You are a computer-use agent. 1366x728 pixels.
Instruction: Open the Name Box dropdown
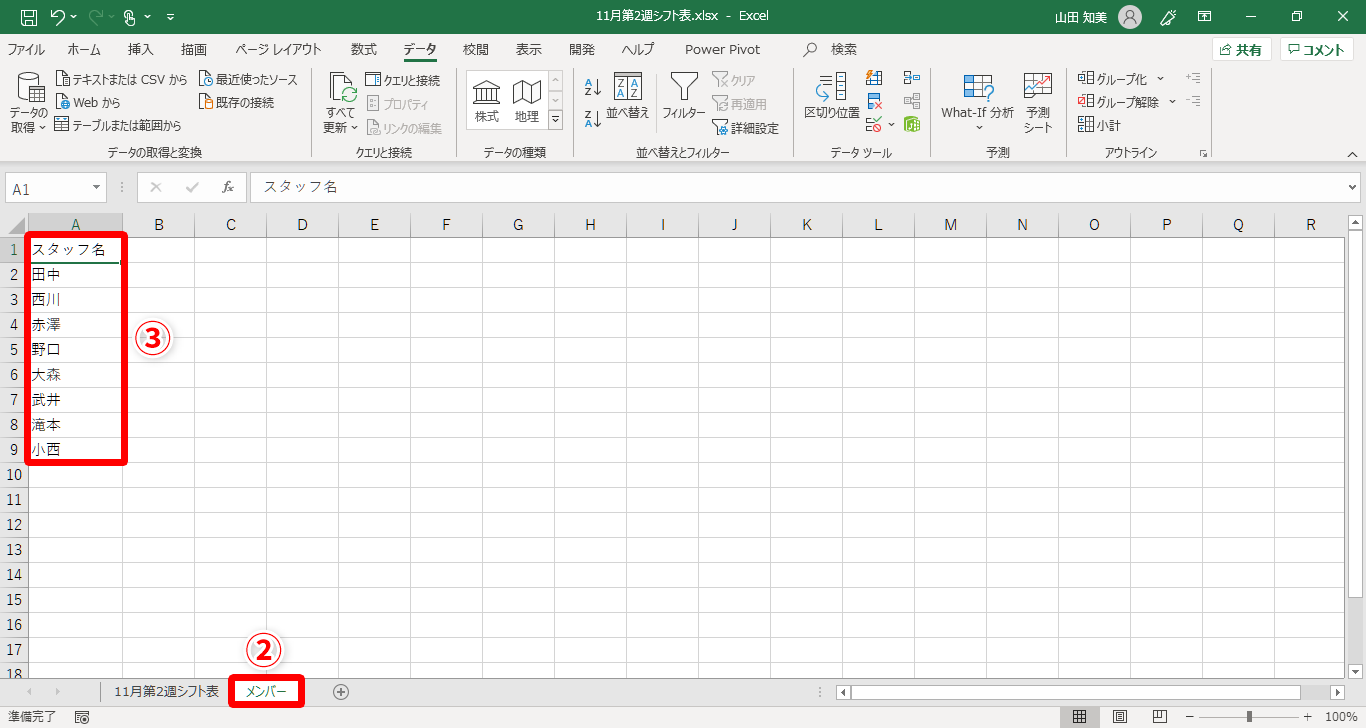(x=97, y=188)
